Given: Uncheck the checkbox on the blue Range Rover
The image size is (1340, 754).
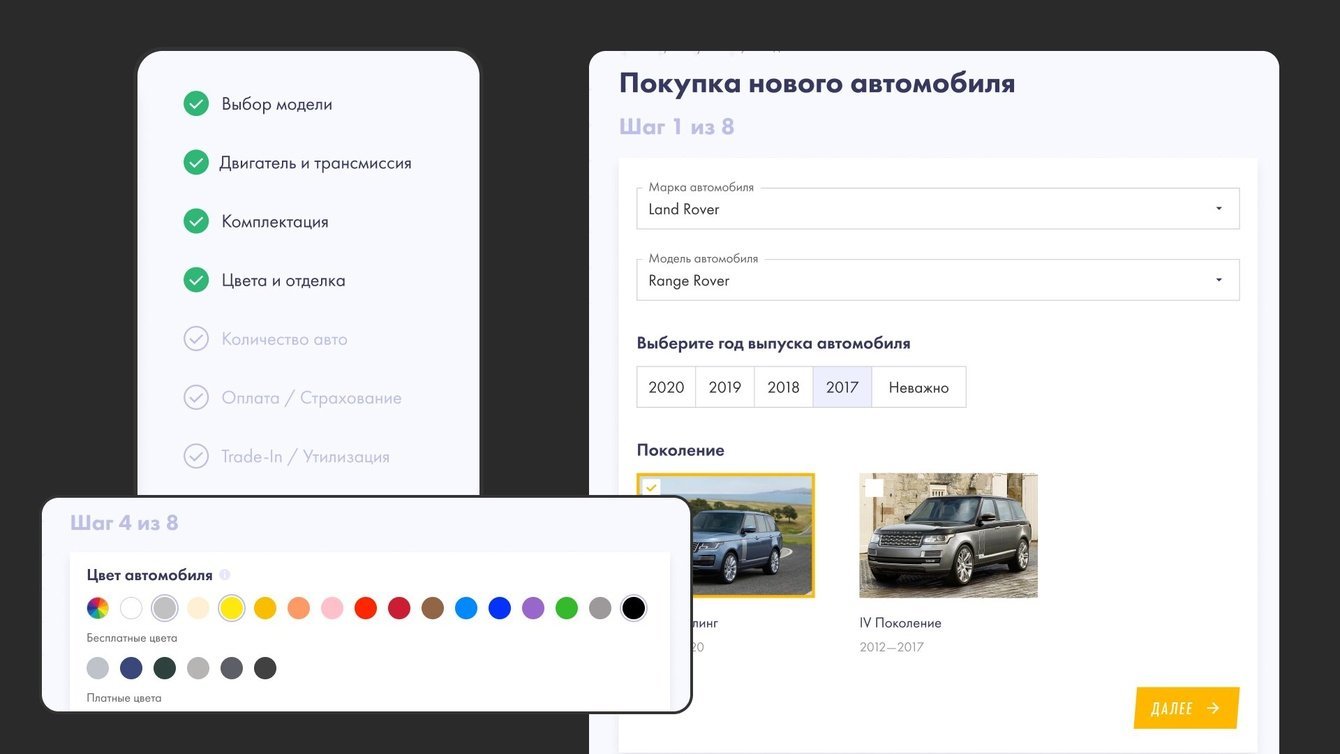Looking at the screenshot, I should tap(651, 488).
